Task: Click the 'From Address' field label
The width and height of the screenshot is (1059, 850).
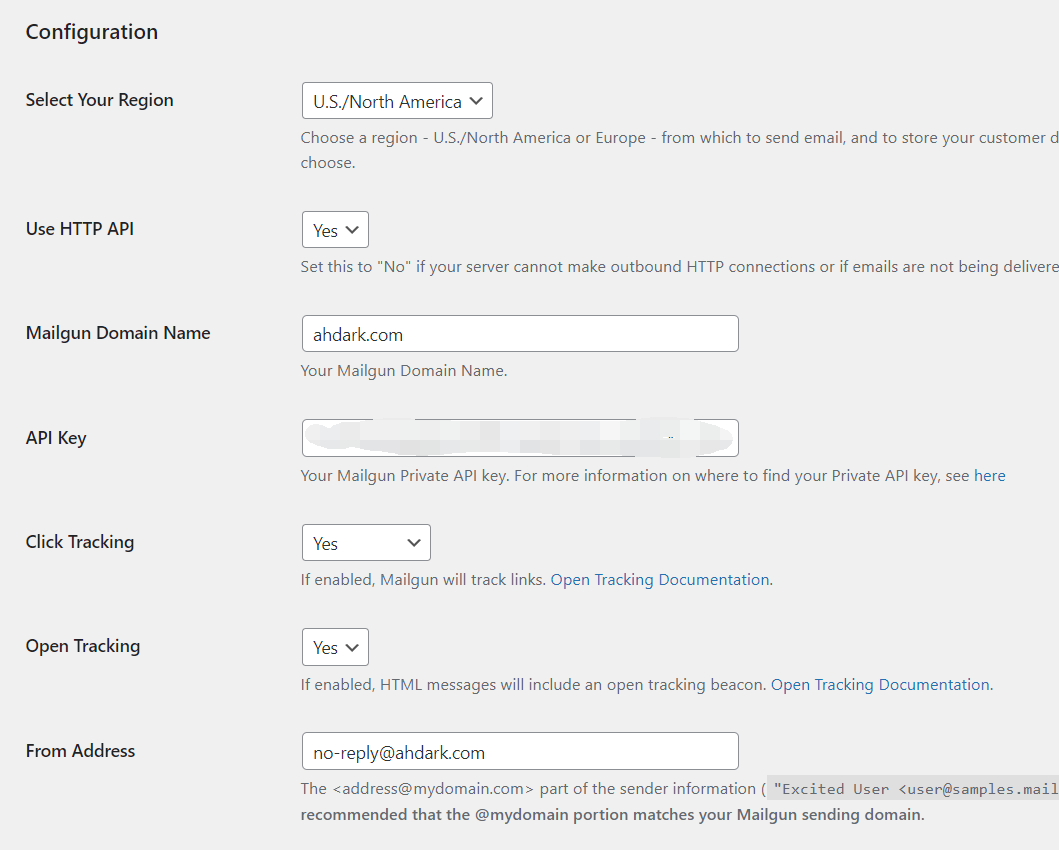Action: coord(80,751)
